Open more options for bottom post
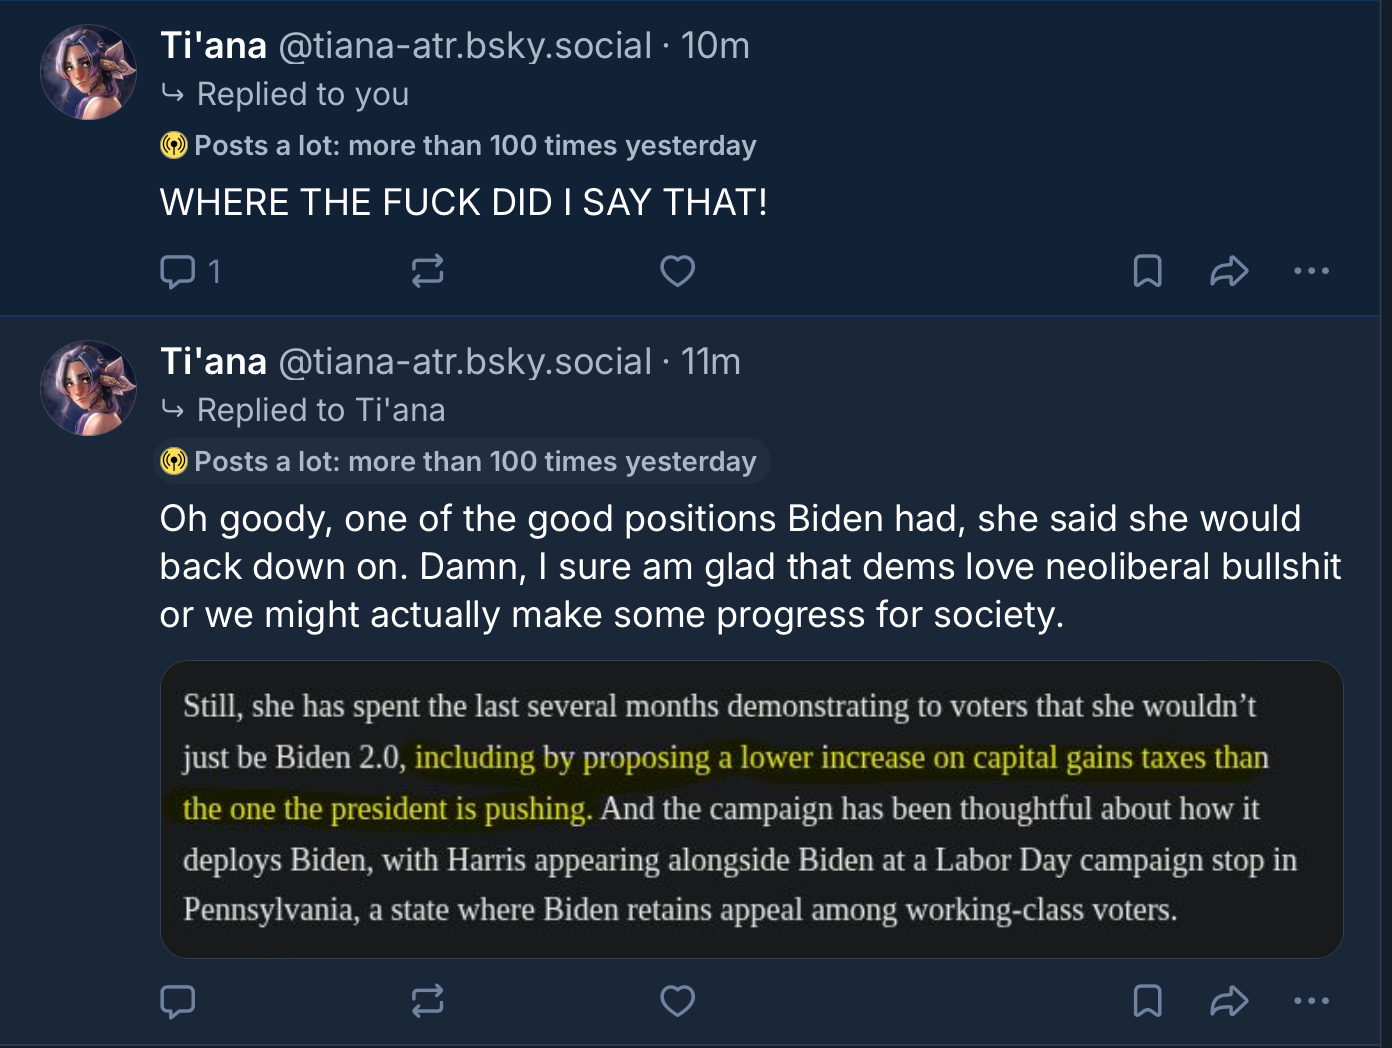This screenshot has height=1048, width=1392. tap(1311, 1001)
